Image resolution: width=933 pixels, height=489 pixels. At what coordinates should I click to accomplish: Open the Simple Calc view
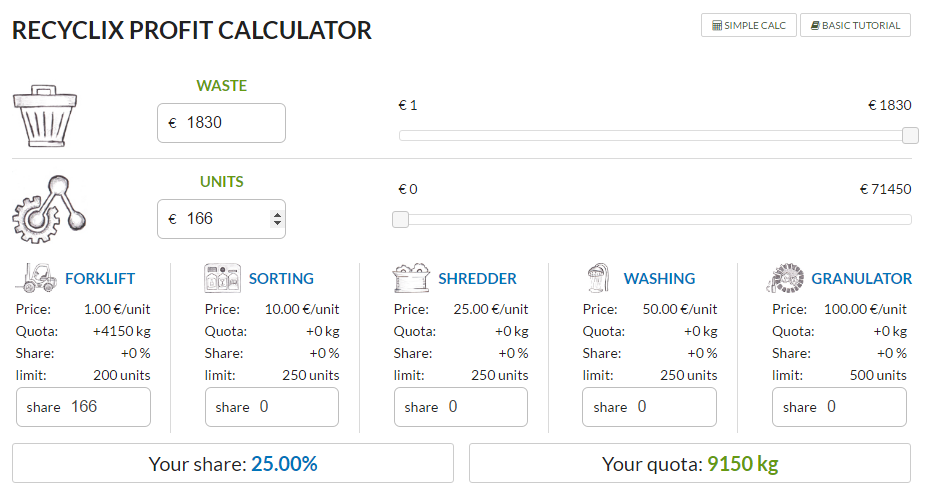coord(749,25)
